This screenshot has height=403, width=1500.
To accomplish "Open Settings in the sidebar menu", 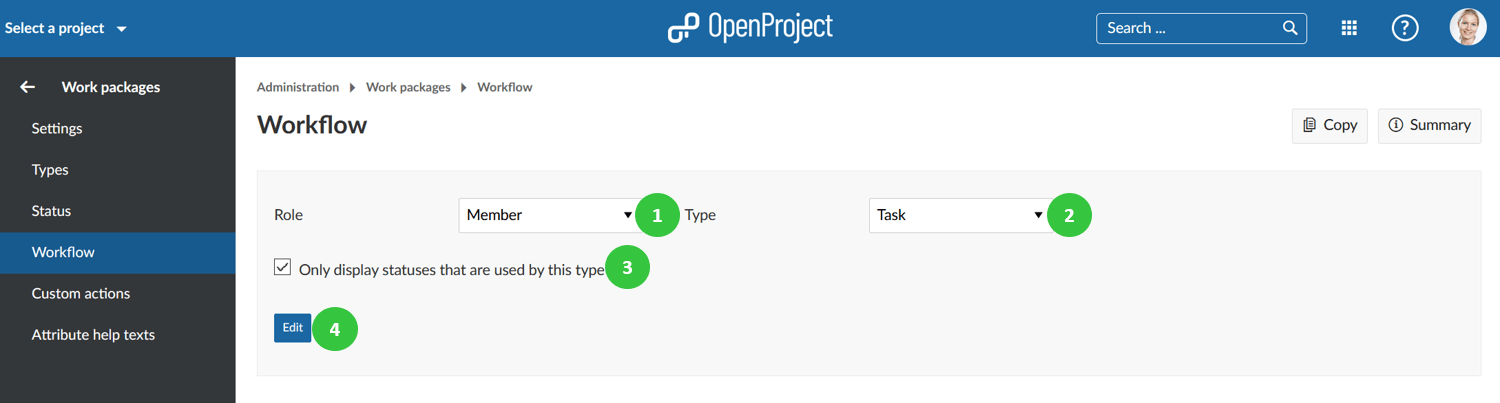I will (57, 128).
